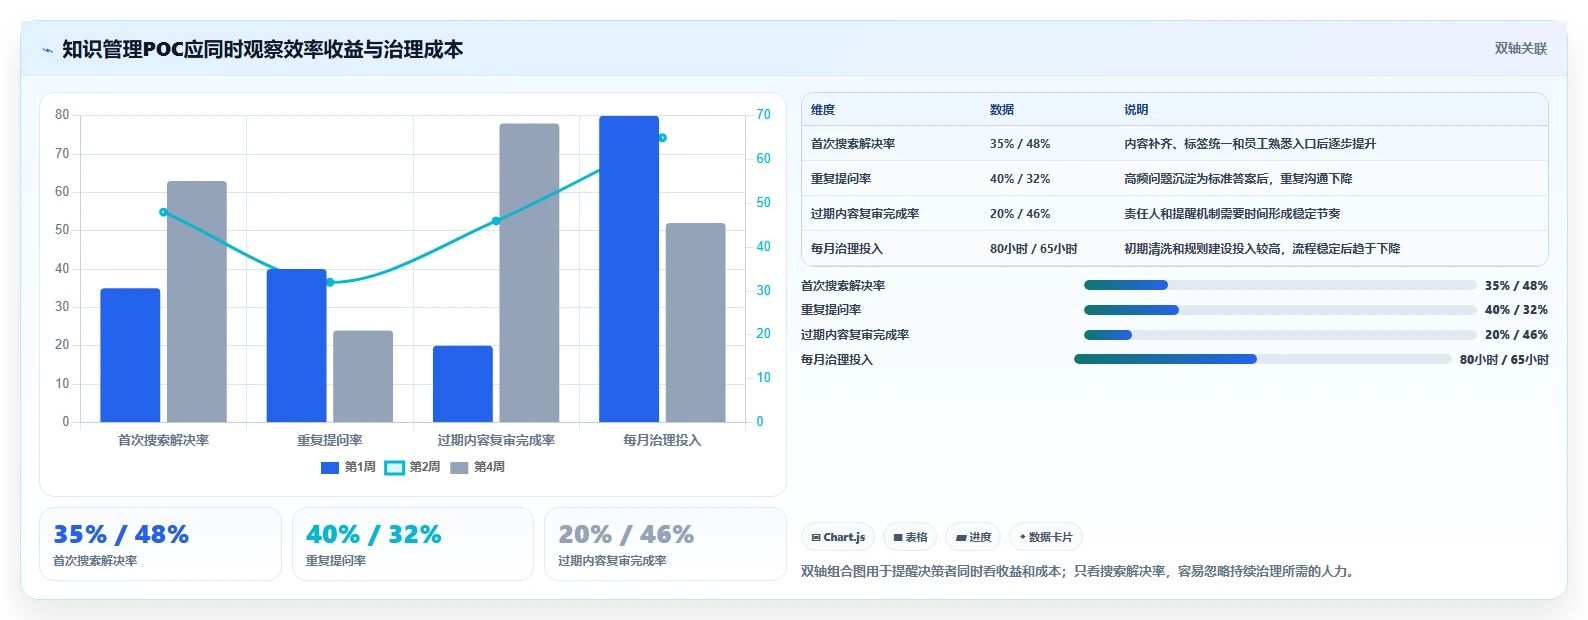The image size is (1588, 620).
Task: Click the 20% / 46% table value
Action: pyautogui.click(x=1020, y=214)
